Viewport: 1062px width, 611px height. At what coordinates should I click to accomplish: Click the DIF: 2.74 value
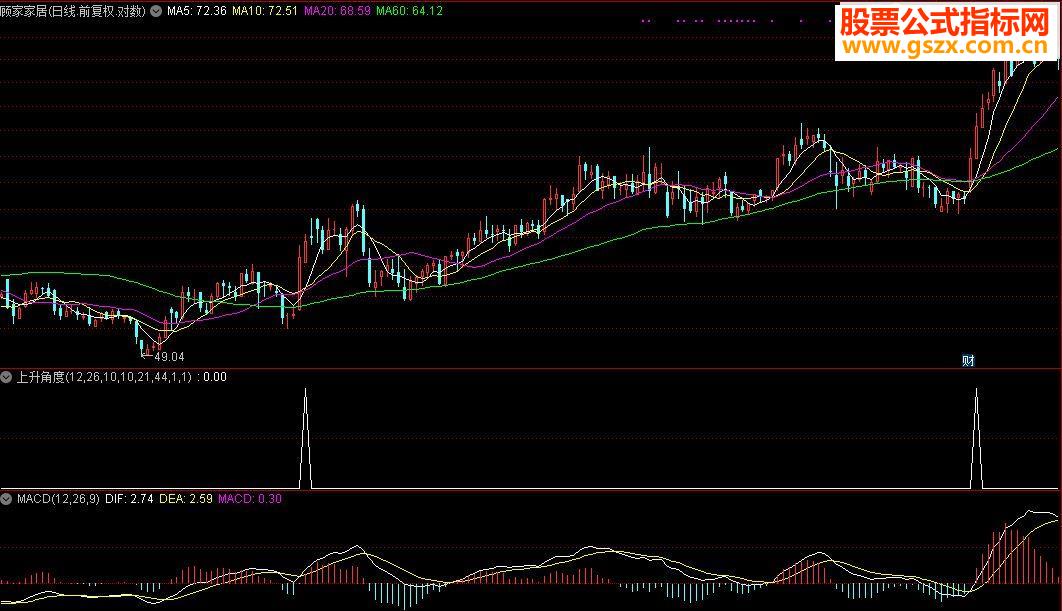click(129, 499)
